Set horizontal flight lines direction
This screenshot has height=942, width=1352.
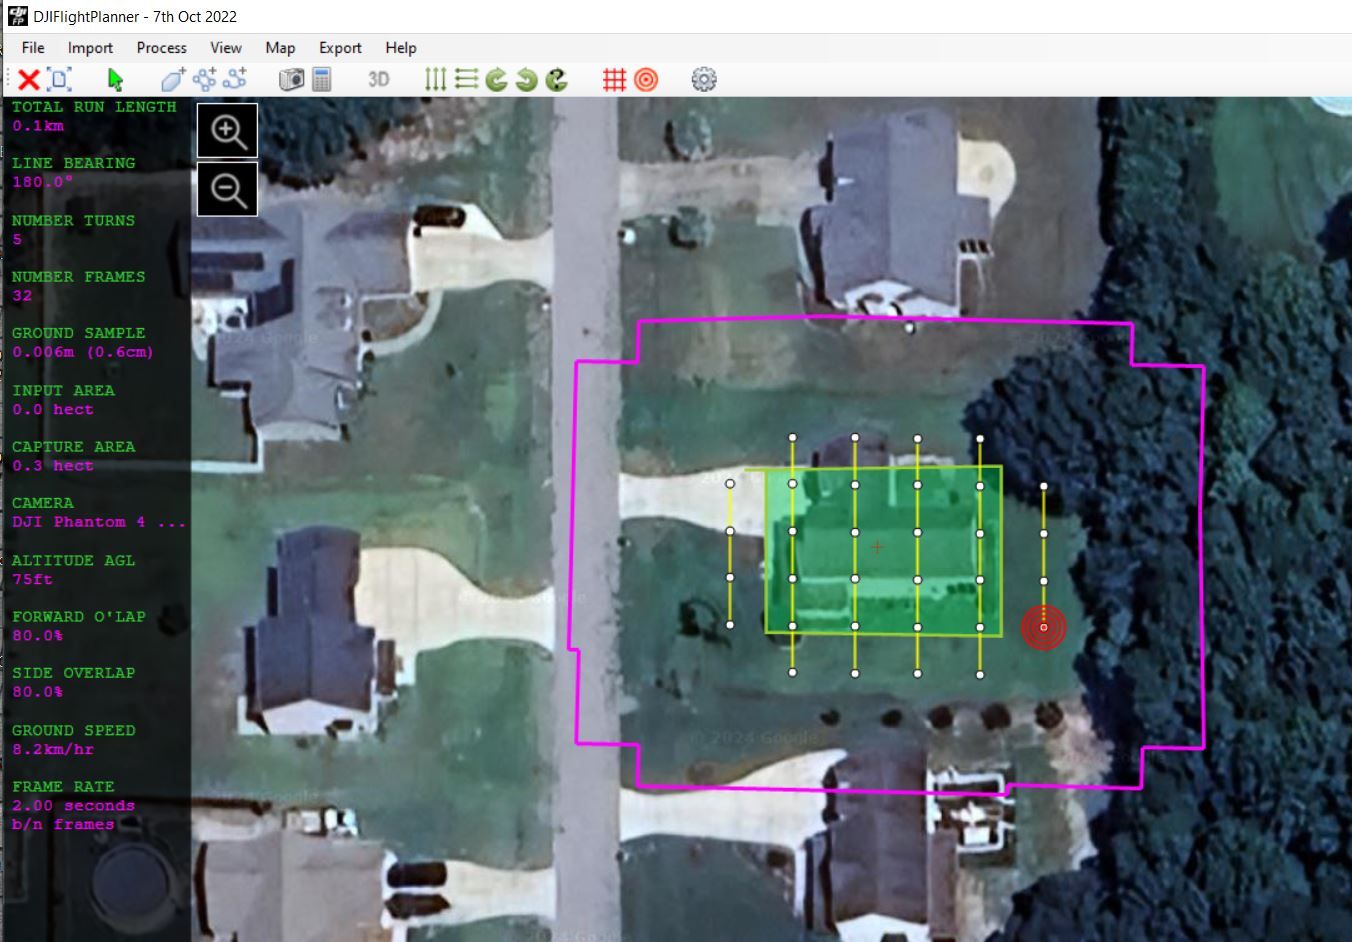[x=466, y=80]
